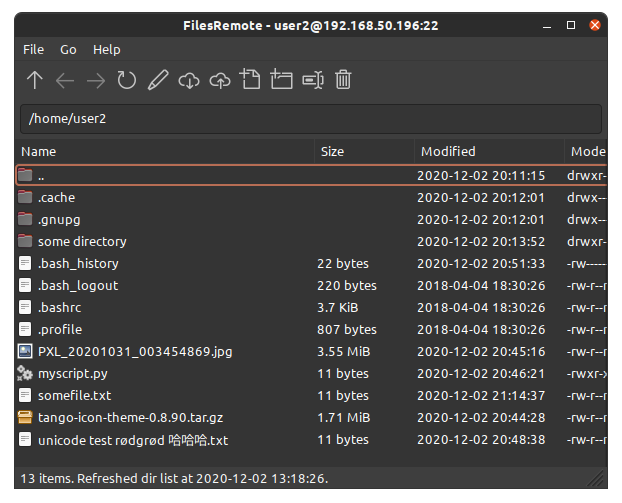Screen dimensions: 622x503
Task: Select 'some directory' name
Action: (x=82, y=241)
